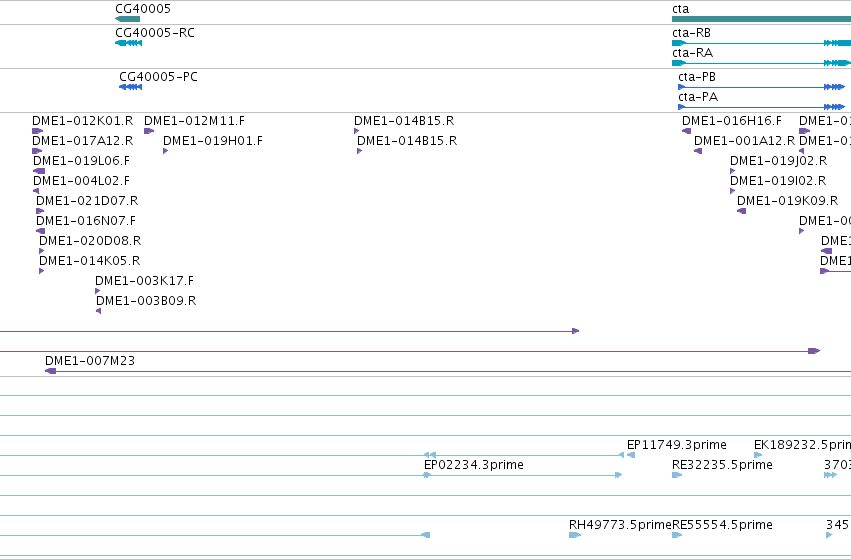Click the CG40005-RC transcript label

point(155,33)
